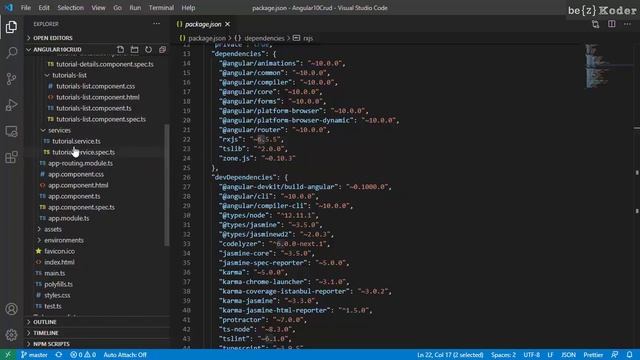
Task: Open Source Control view
Action: tap(11, 79)
